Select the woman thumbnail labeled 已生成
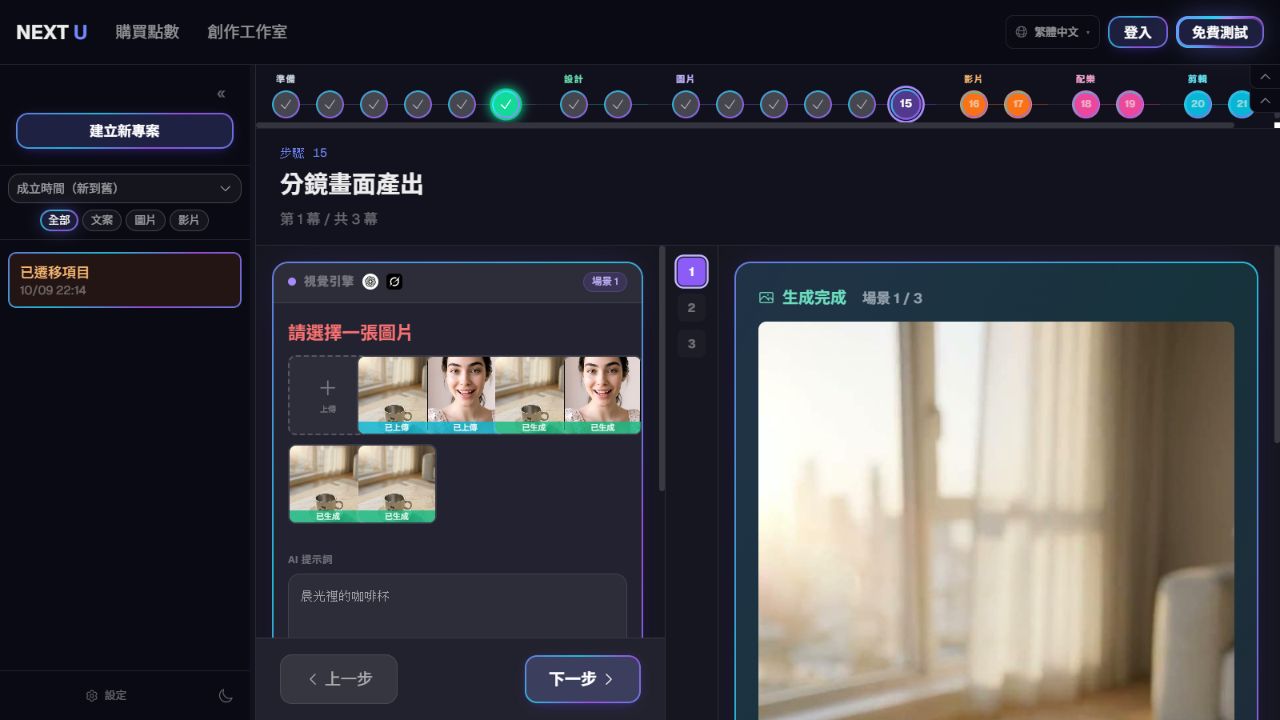This screenshot has height=720, width=1280. pos(602,395)
